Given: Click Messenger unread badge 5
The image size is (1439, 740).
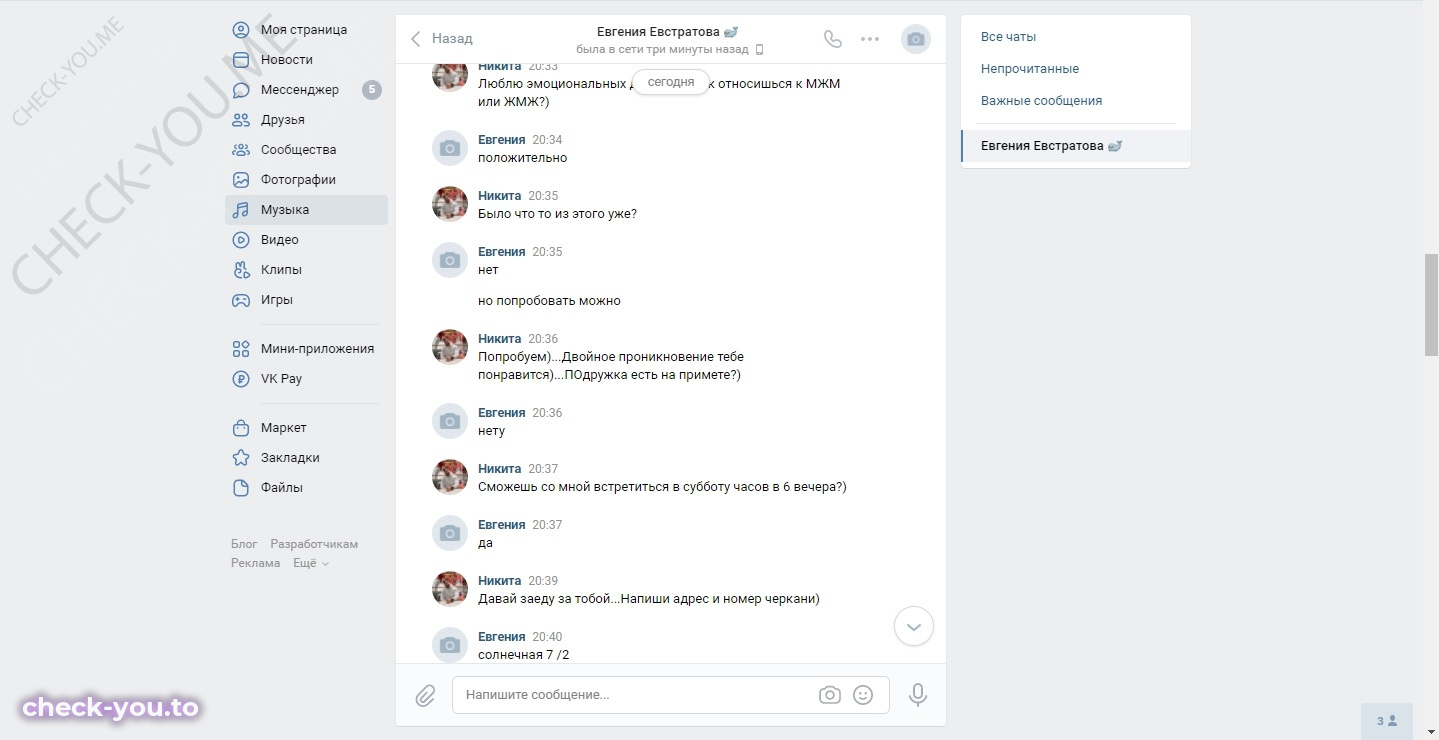Looking at the screenshot, I should coord(372,90).
